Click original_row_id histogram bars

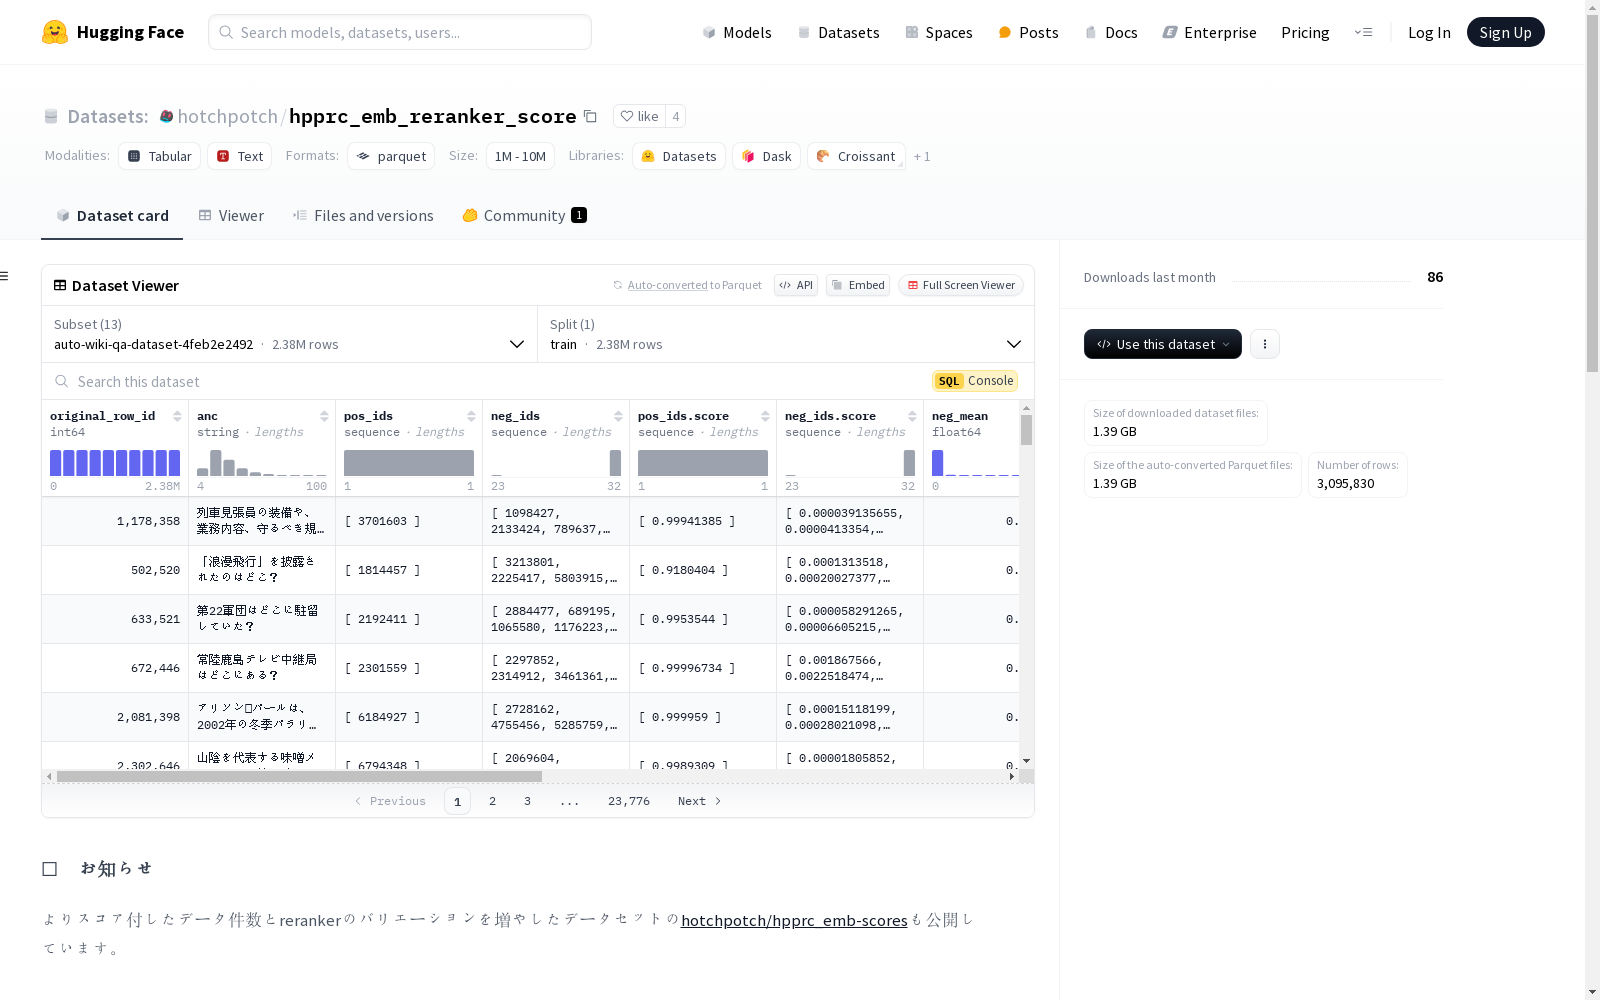[115, 462]
